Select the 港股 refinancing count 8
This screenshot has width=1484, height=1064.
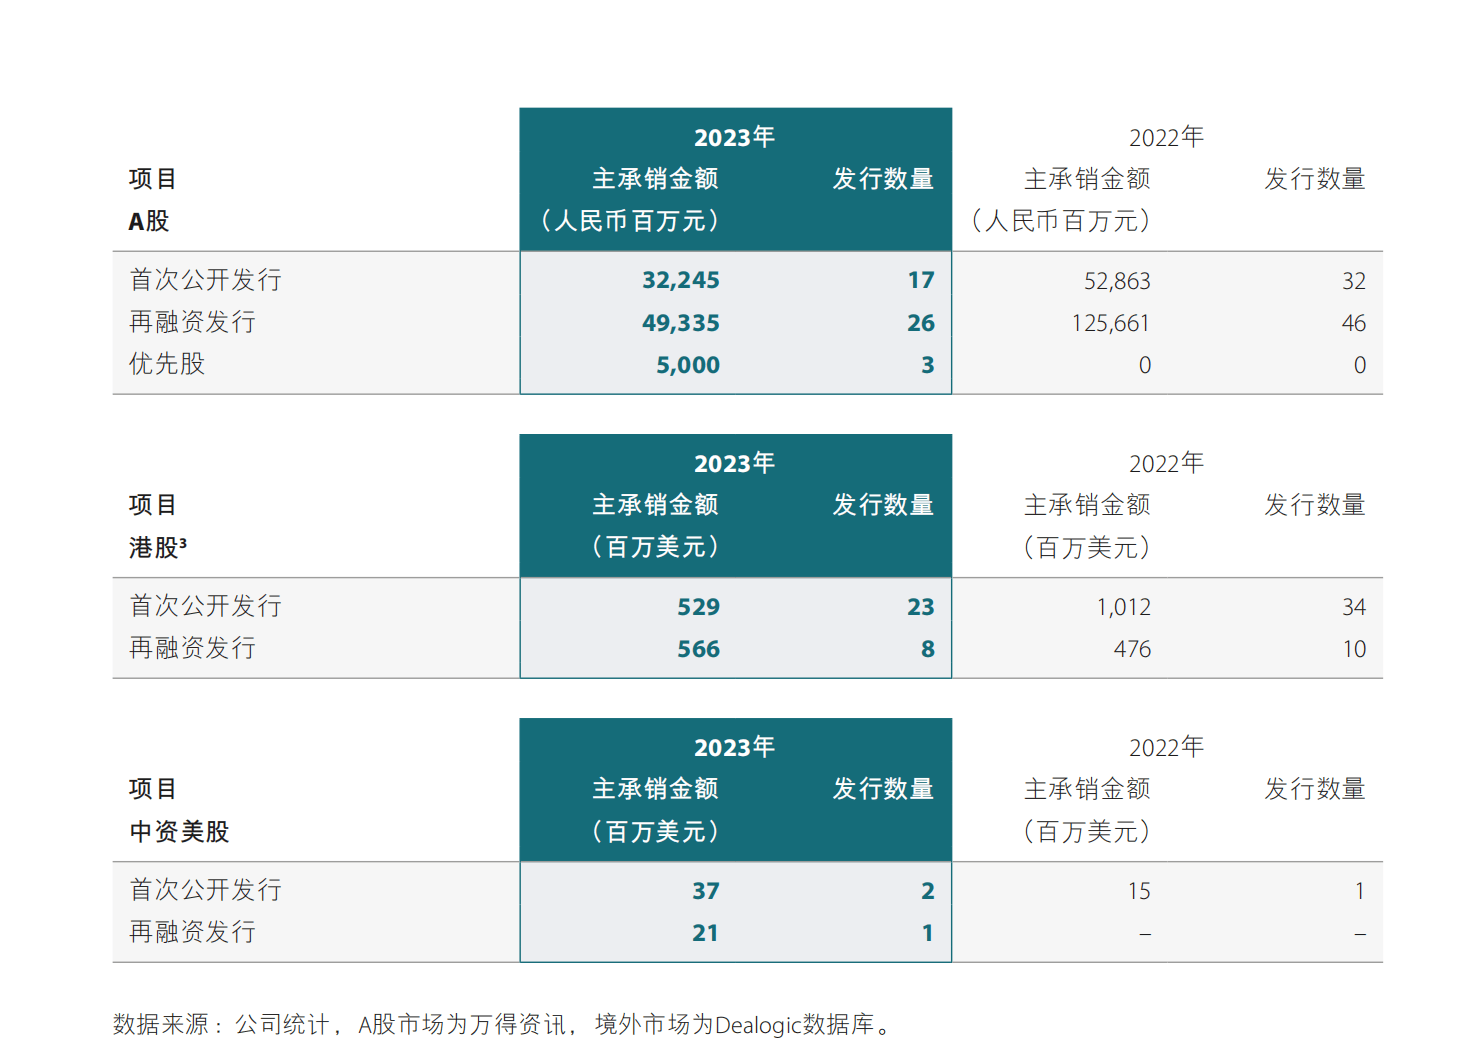[x=928, y=649]
